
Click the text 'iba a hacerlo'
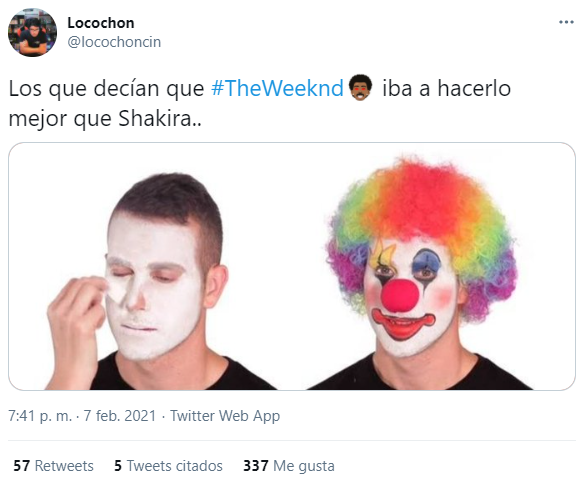[x=446, y=88]
